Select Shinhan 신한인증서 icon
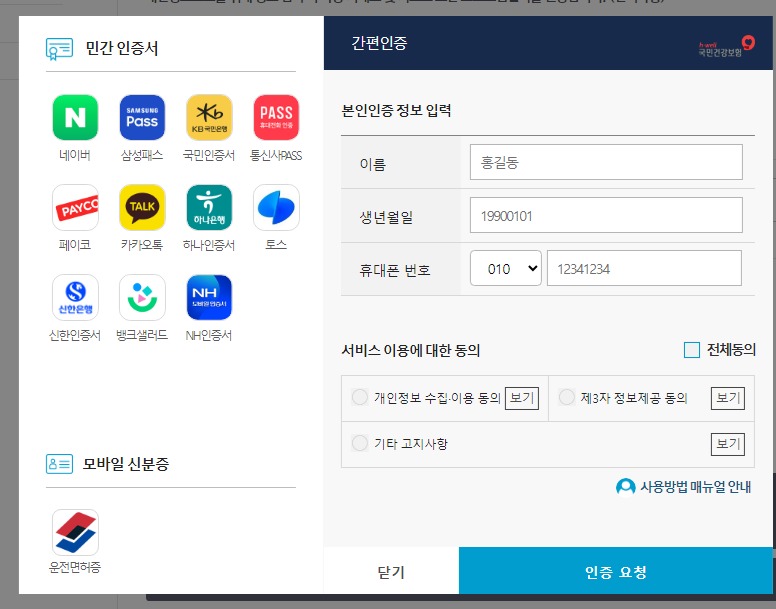This screenshot has height=609, width=776. 75,297
